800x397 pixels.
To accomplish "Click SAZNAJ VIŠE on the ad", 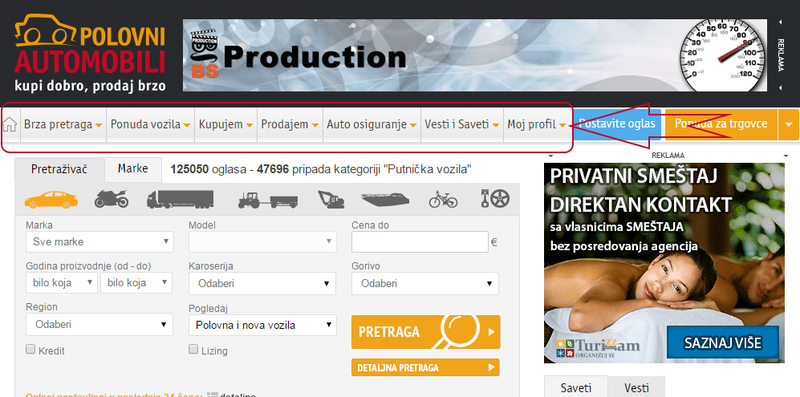I will point(722,343).
